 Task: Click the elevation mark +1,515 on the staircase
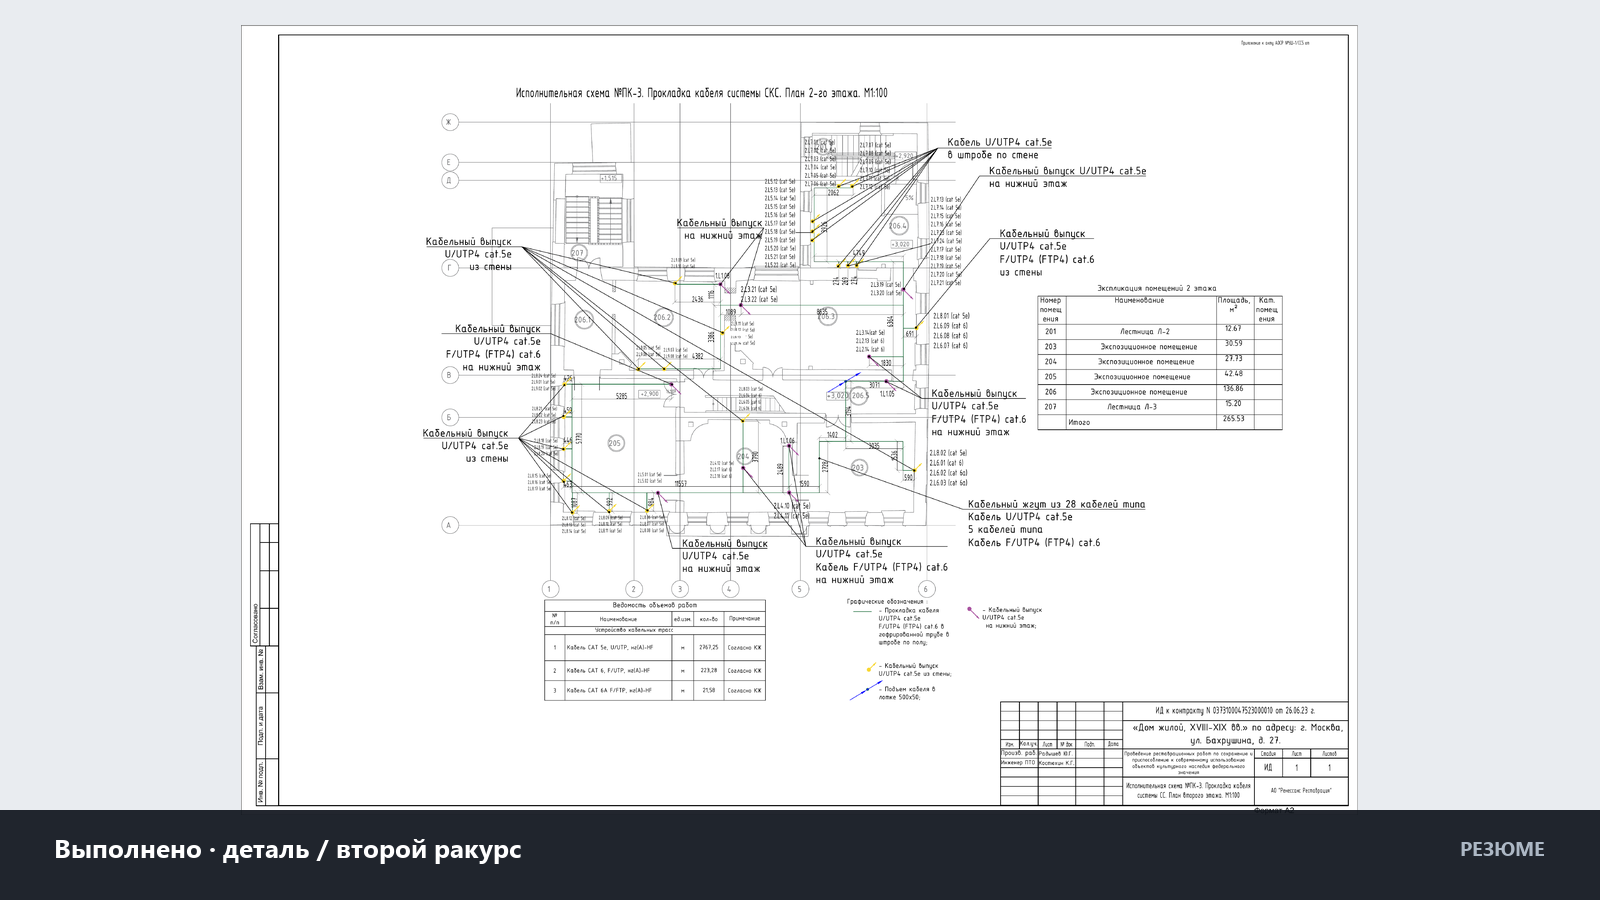[x=609, y=178]
